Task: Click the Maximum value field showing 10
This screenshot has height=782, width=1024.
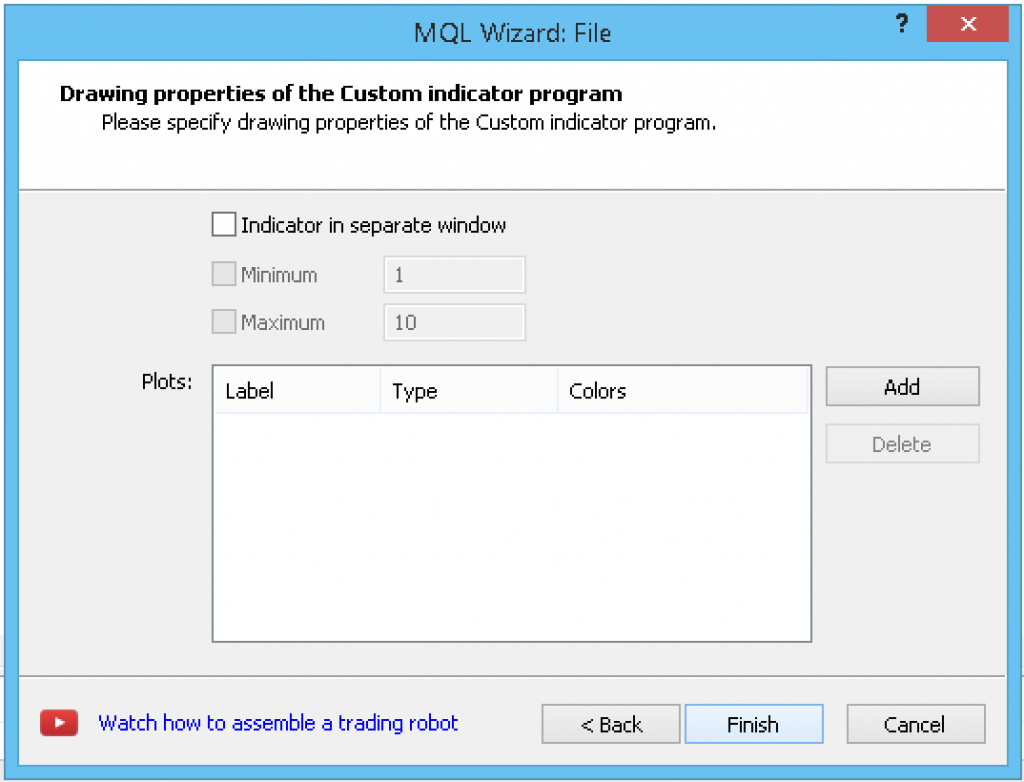Action: pyautogui.click(x=454, y=321)
